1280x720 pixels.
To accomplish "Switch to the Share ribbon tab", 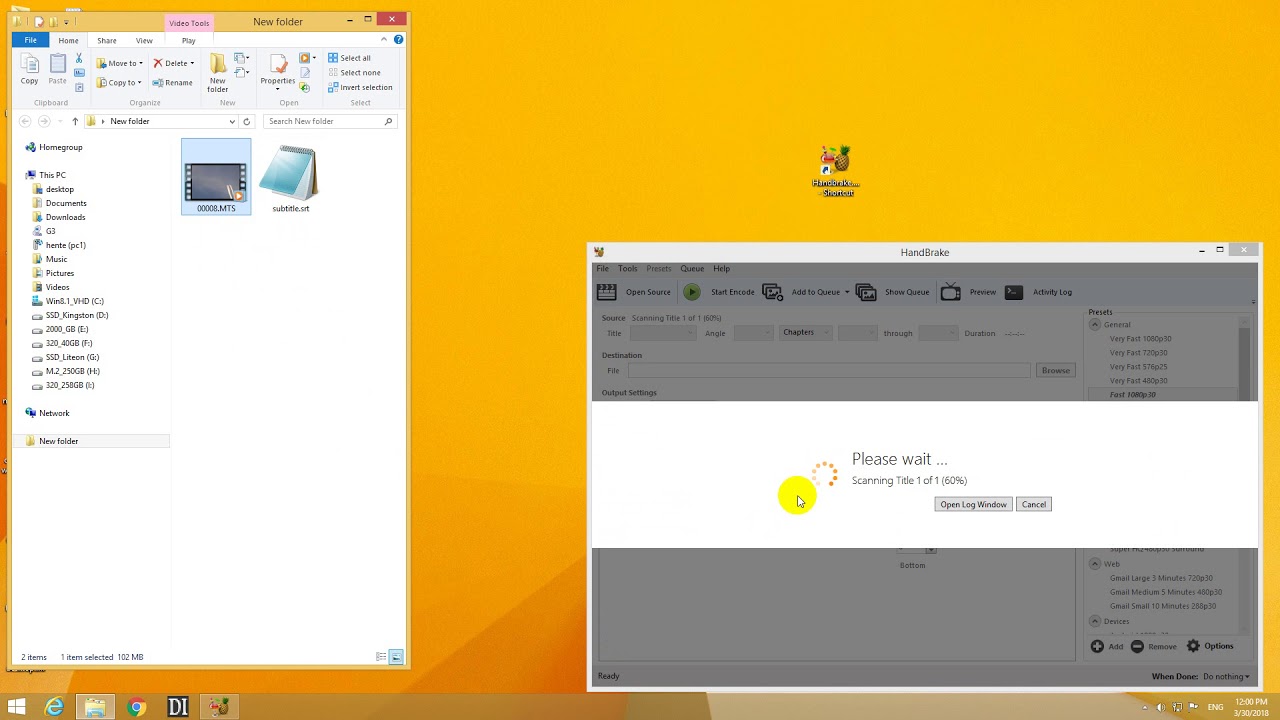I will (x=106, y=40).
